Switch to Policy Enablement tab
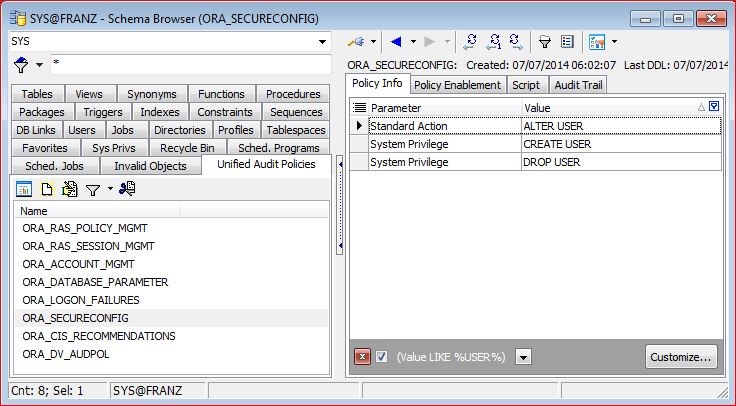 pos(457,85)
